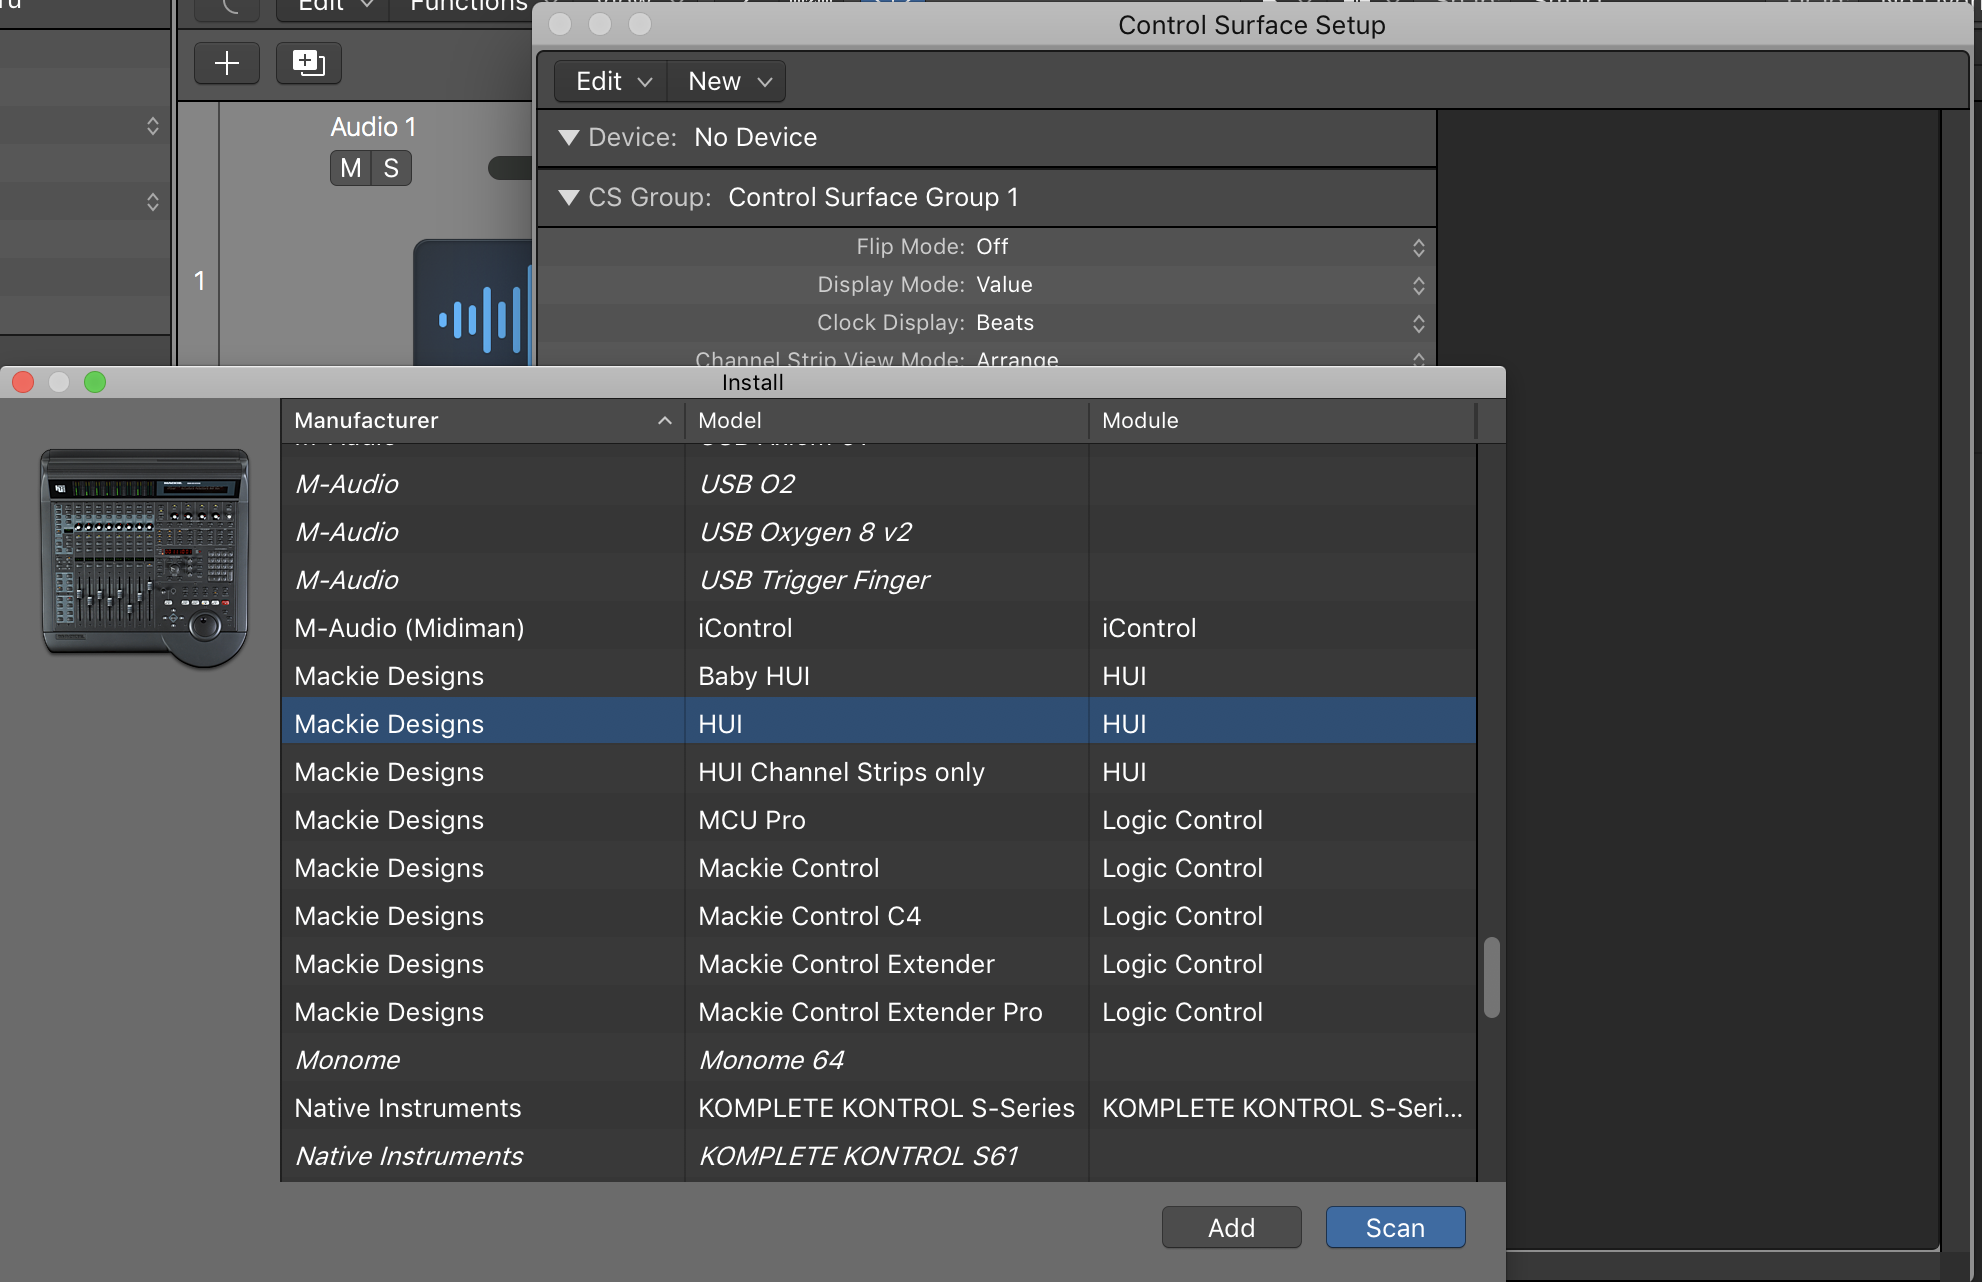Screen dimensions: 1982x1282
Task: Click the HUI control surface thumbnail image
Action: [x=145, y=558]
